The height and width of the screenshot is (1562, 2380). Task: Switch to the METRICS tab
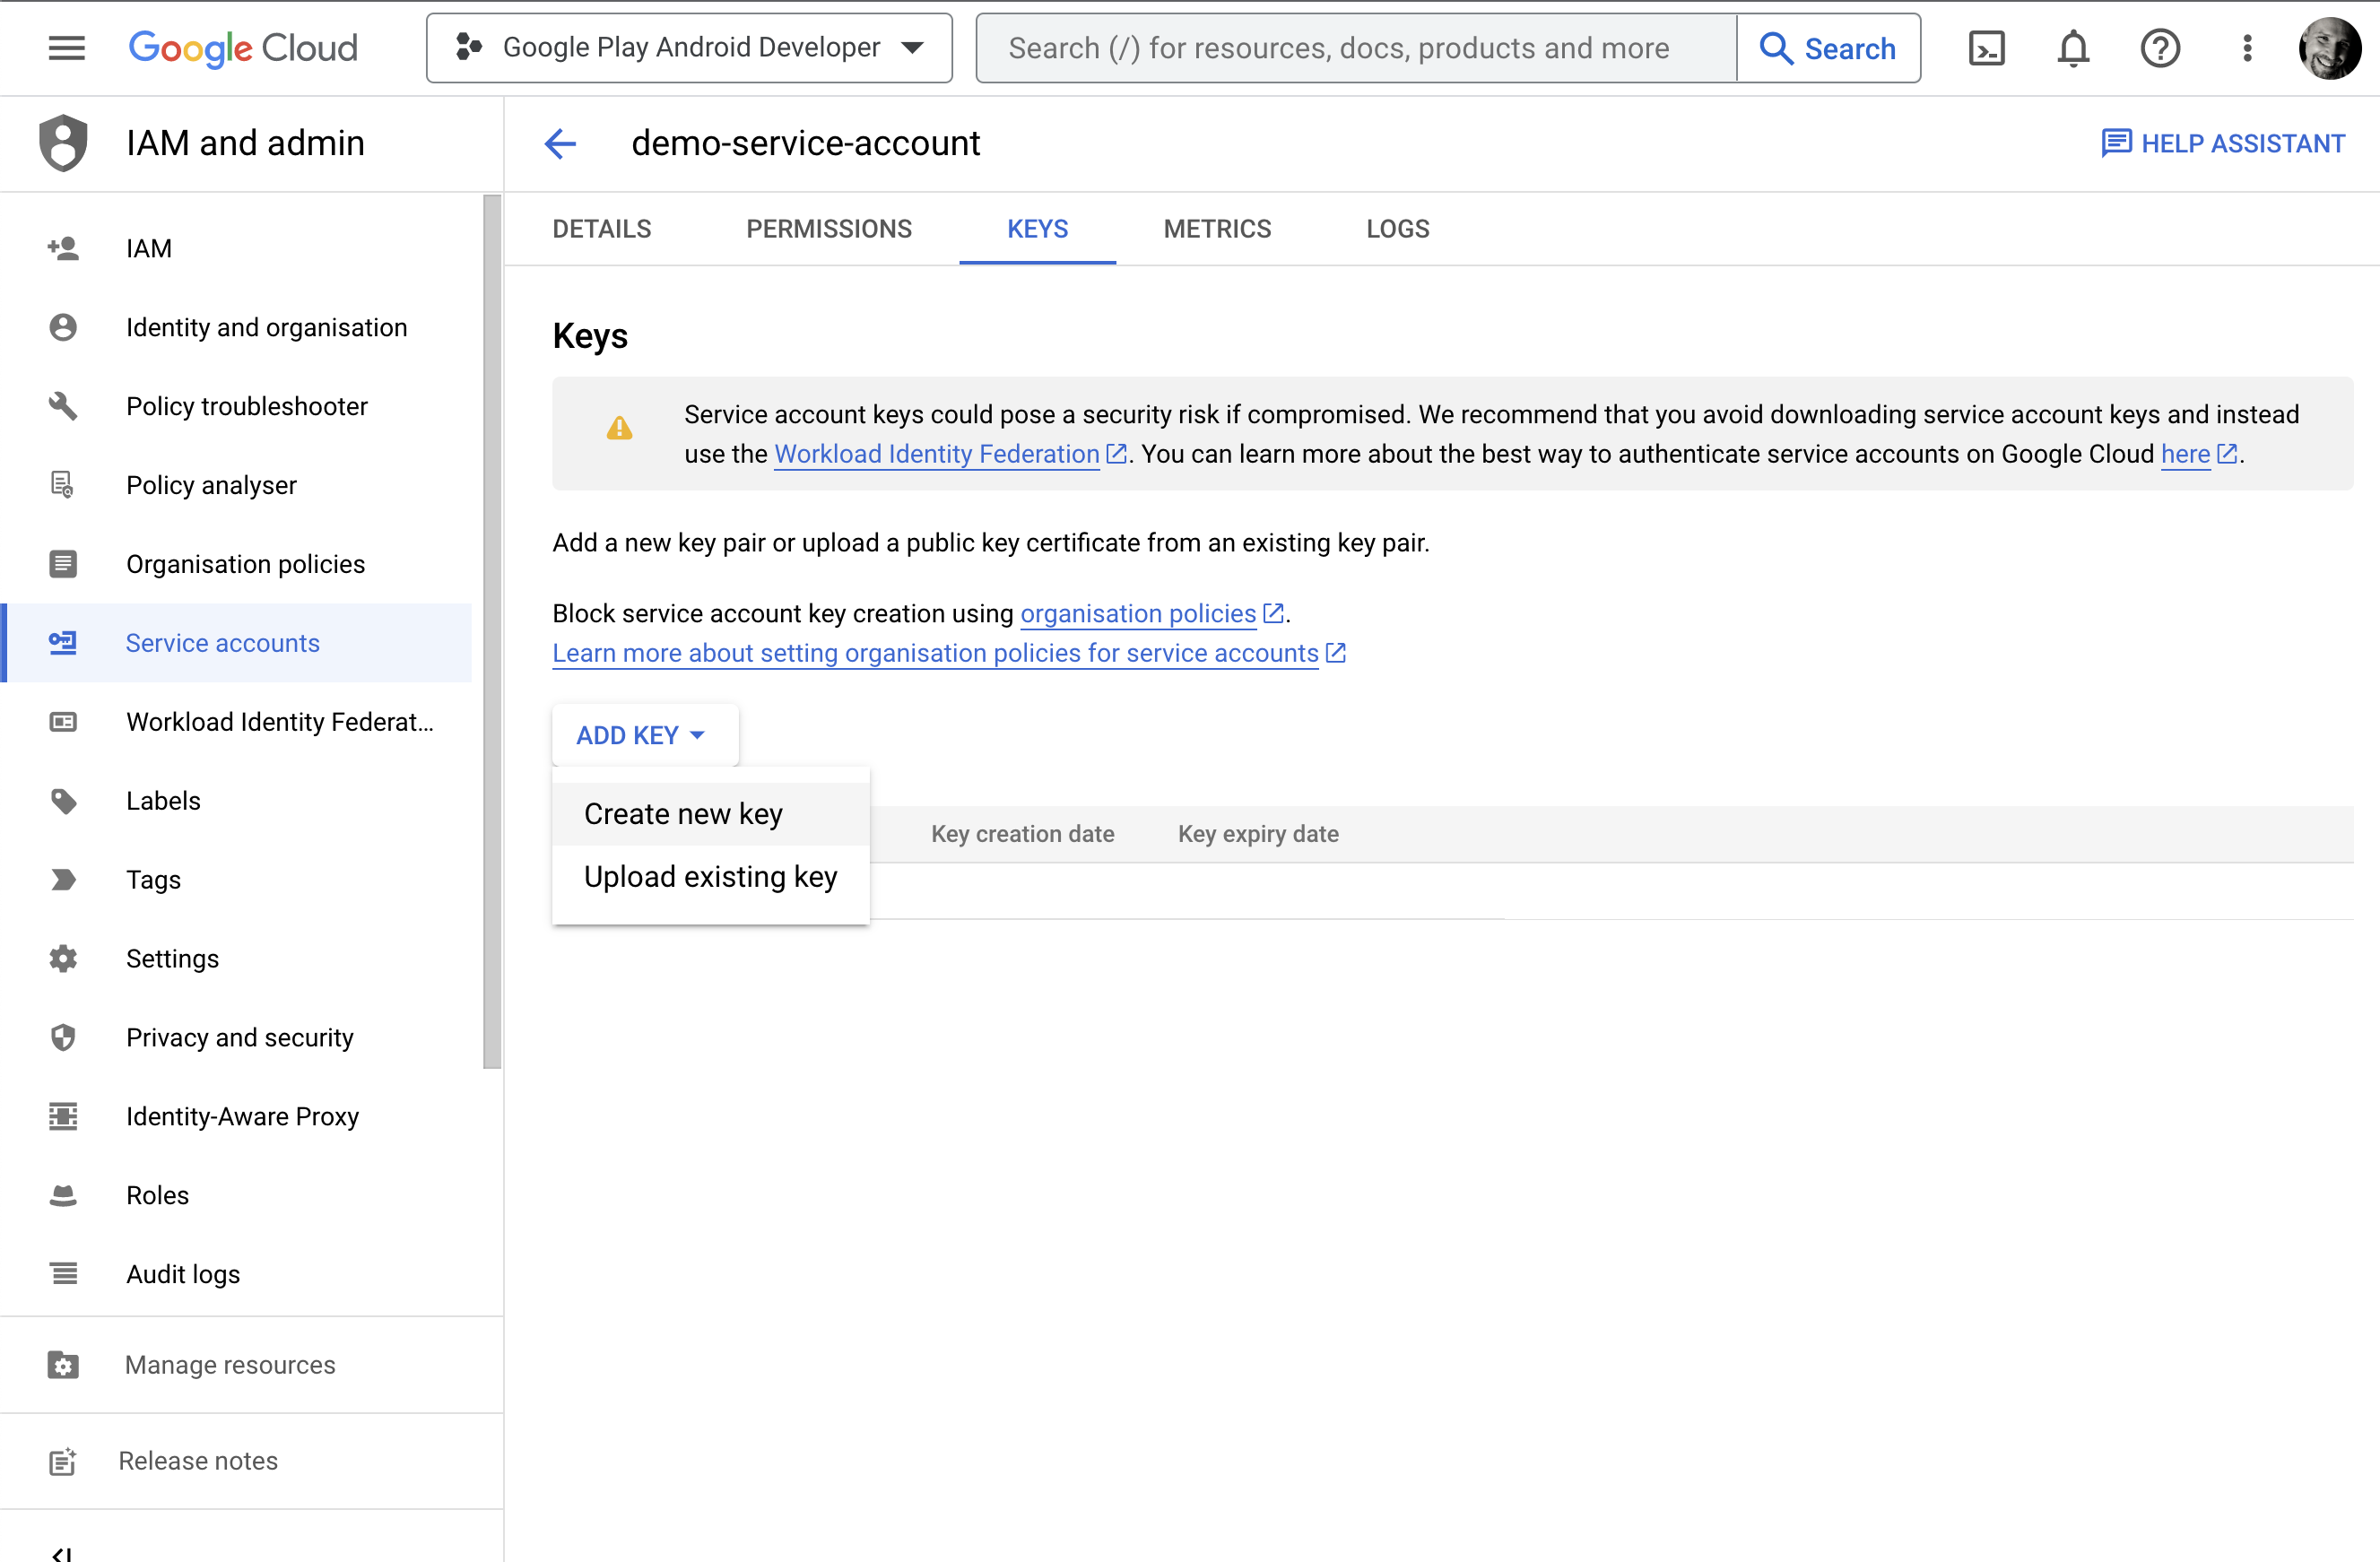[1217, 229]
